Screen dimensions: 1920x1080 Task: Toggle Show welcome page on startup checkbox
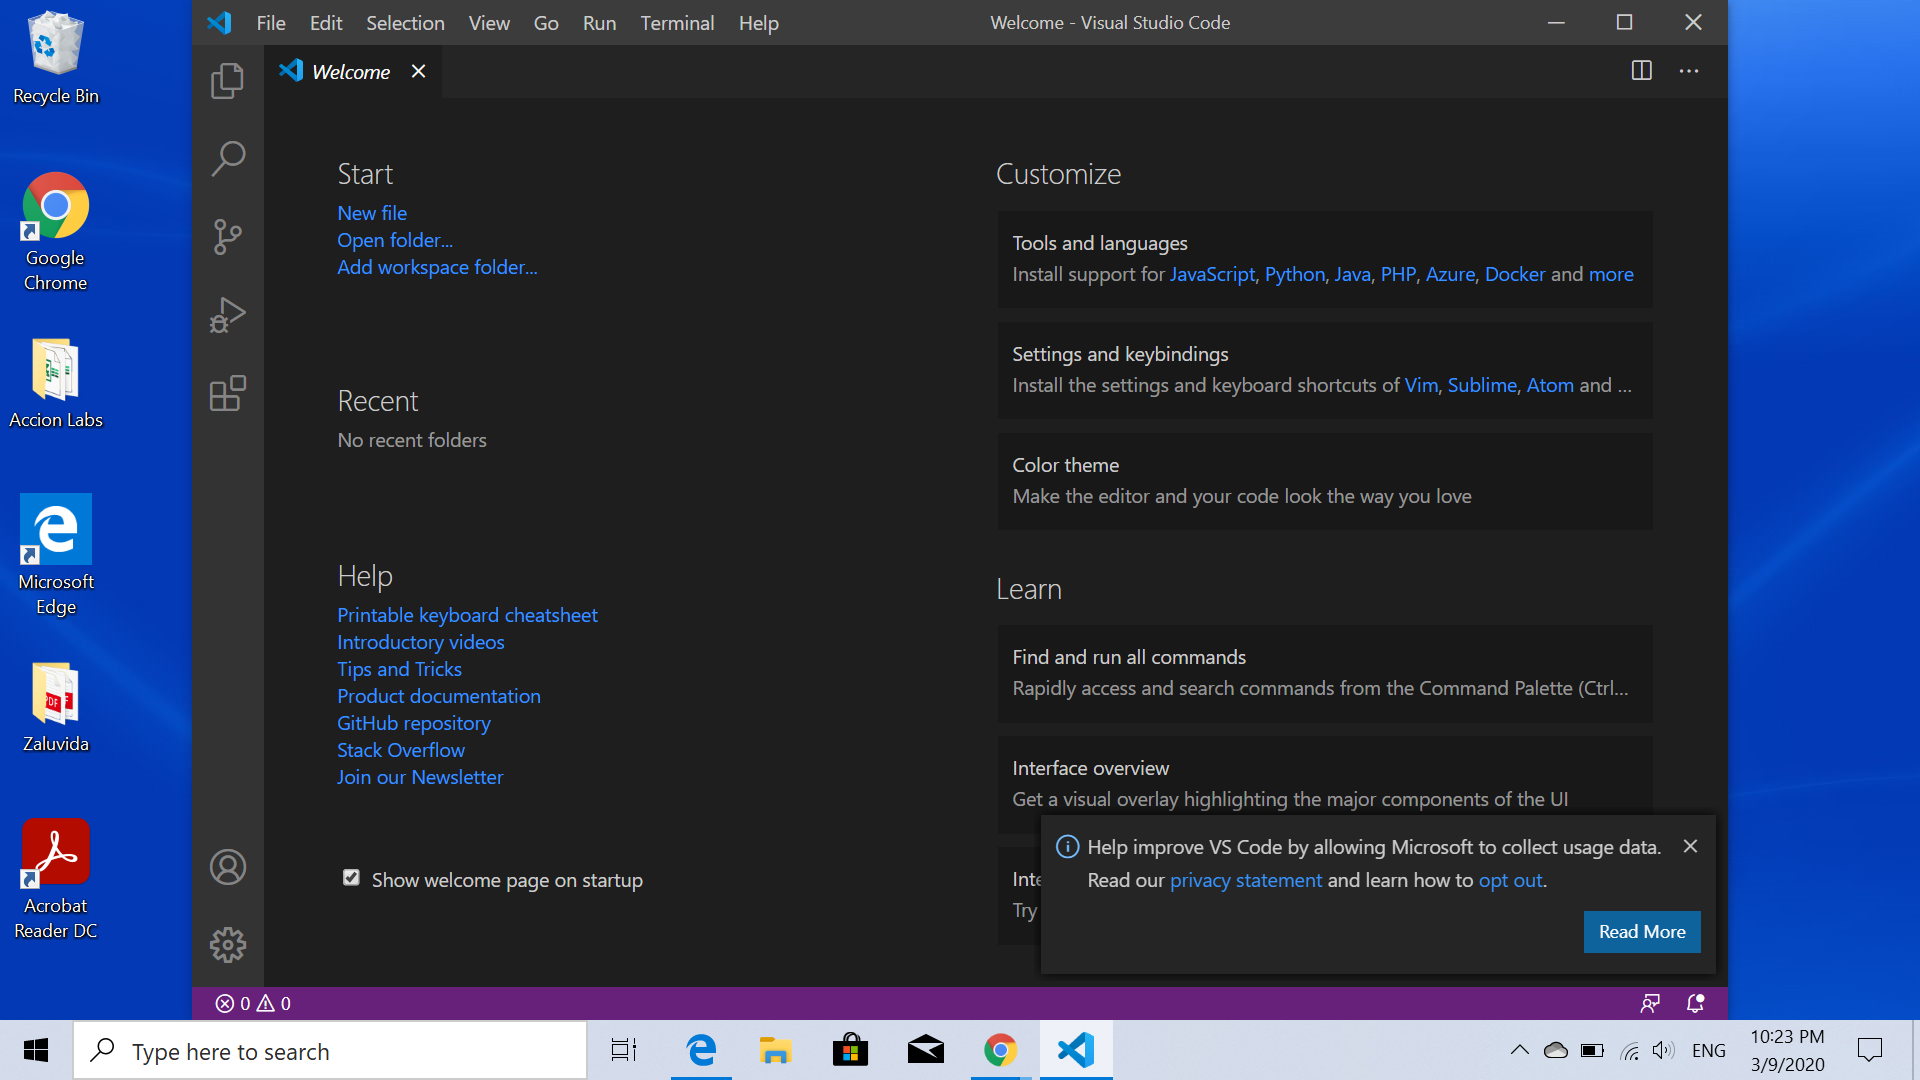click(x=351, y=877)
